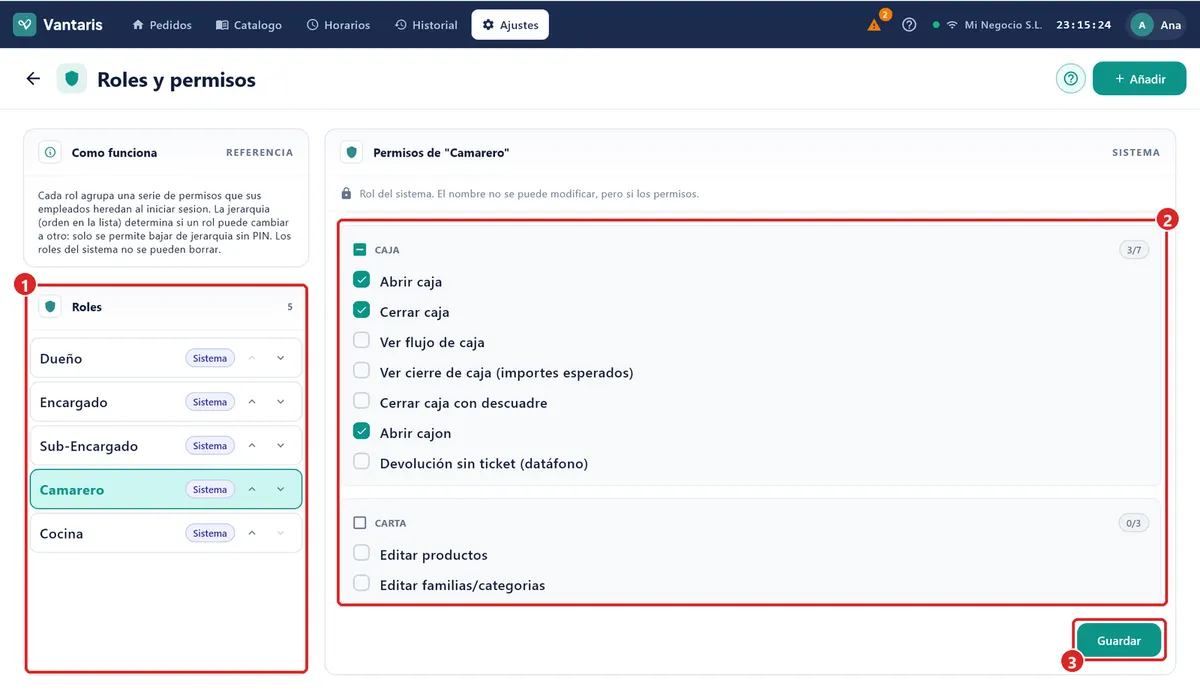This screenshot has width=1200, height=692.
Task: Open the Pedidos tab
Action: click(x=162, y=25)
